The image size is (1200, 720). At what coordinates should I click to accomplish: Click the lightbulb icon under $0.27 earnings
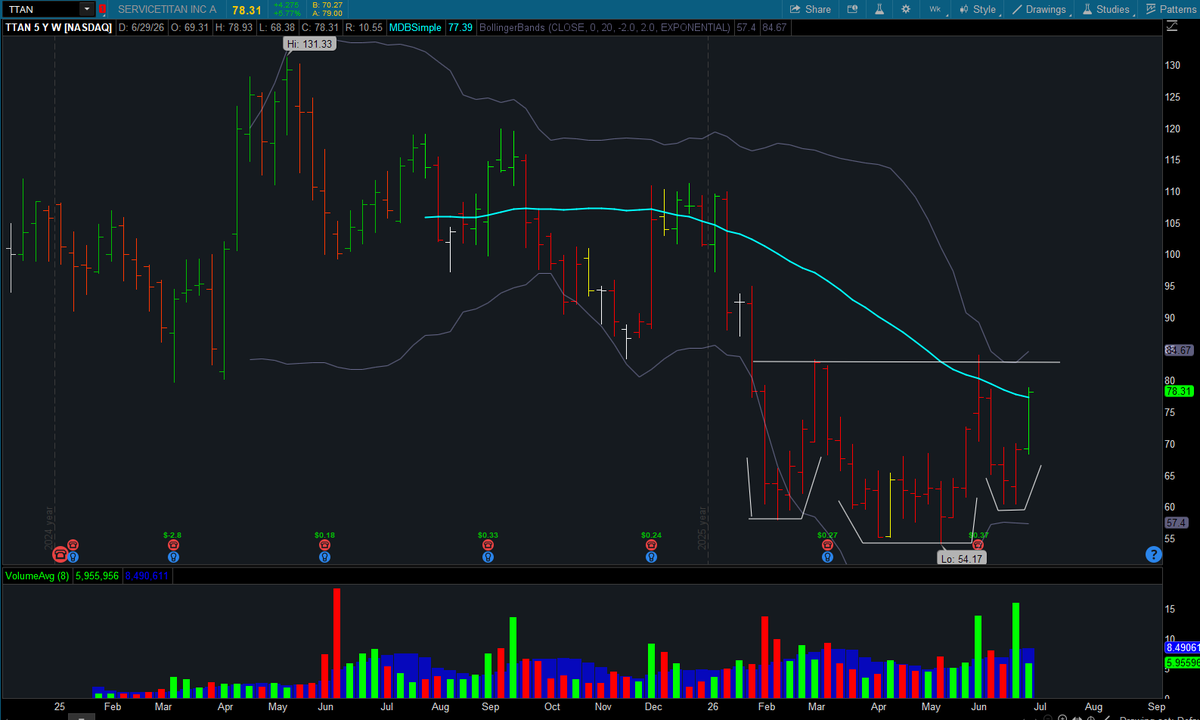tap(827, 557)
